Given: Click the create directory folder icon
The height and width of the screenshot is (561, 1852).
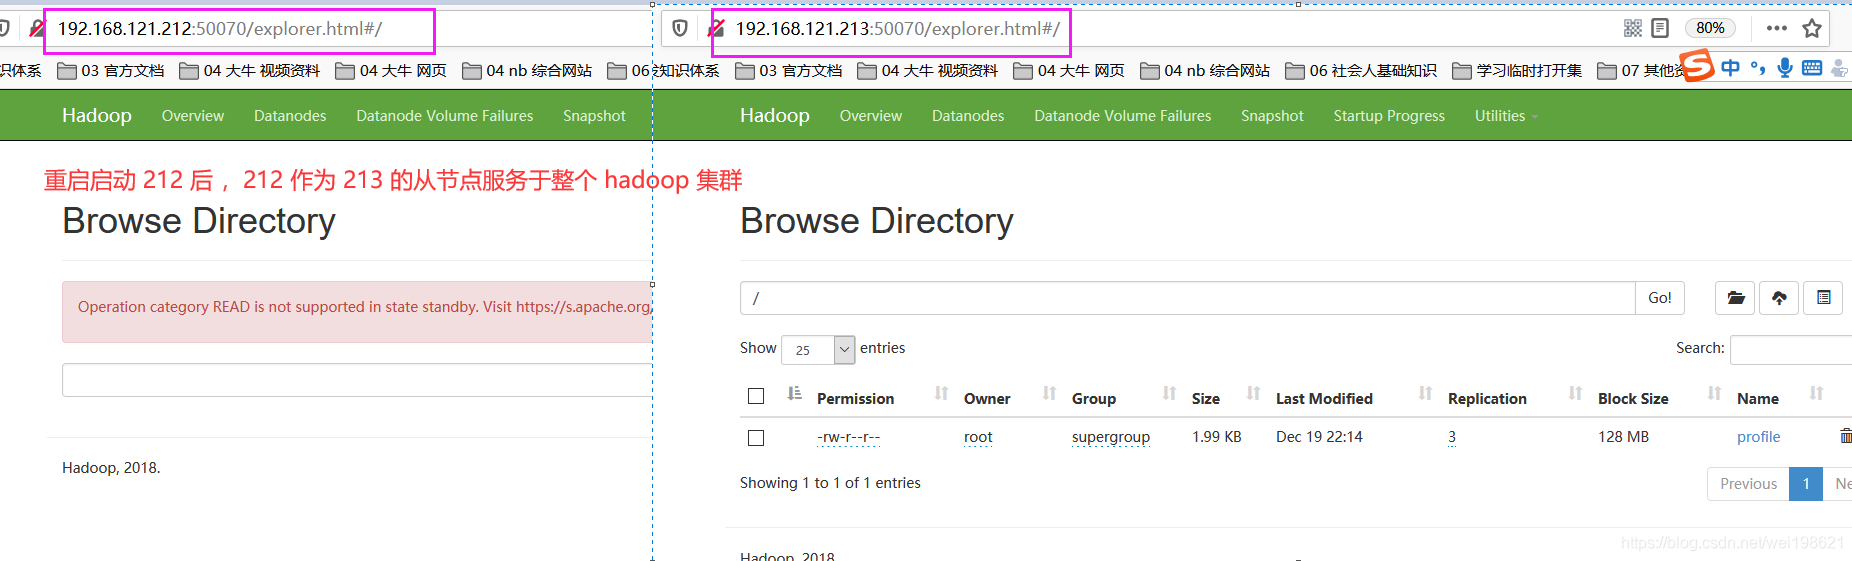Looking at the screenshot, I should [1736, 298].
